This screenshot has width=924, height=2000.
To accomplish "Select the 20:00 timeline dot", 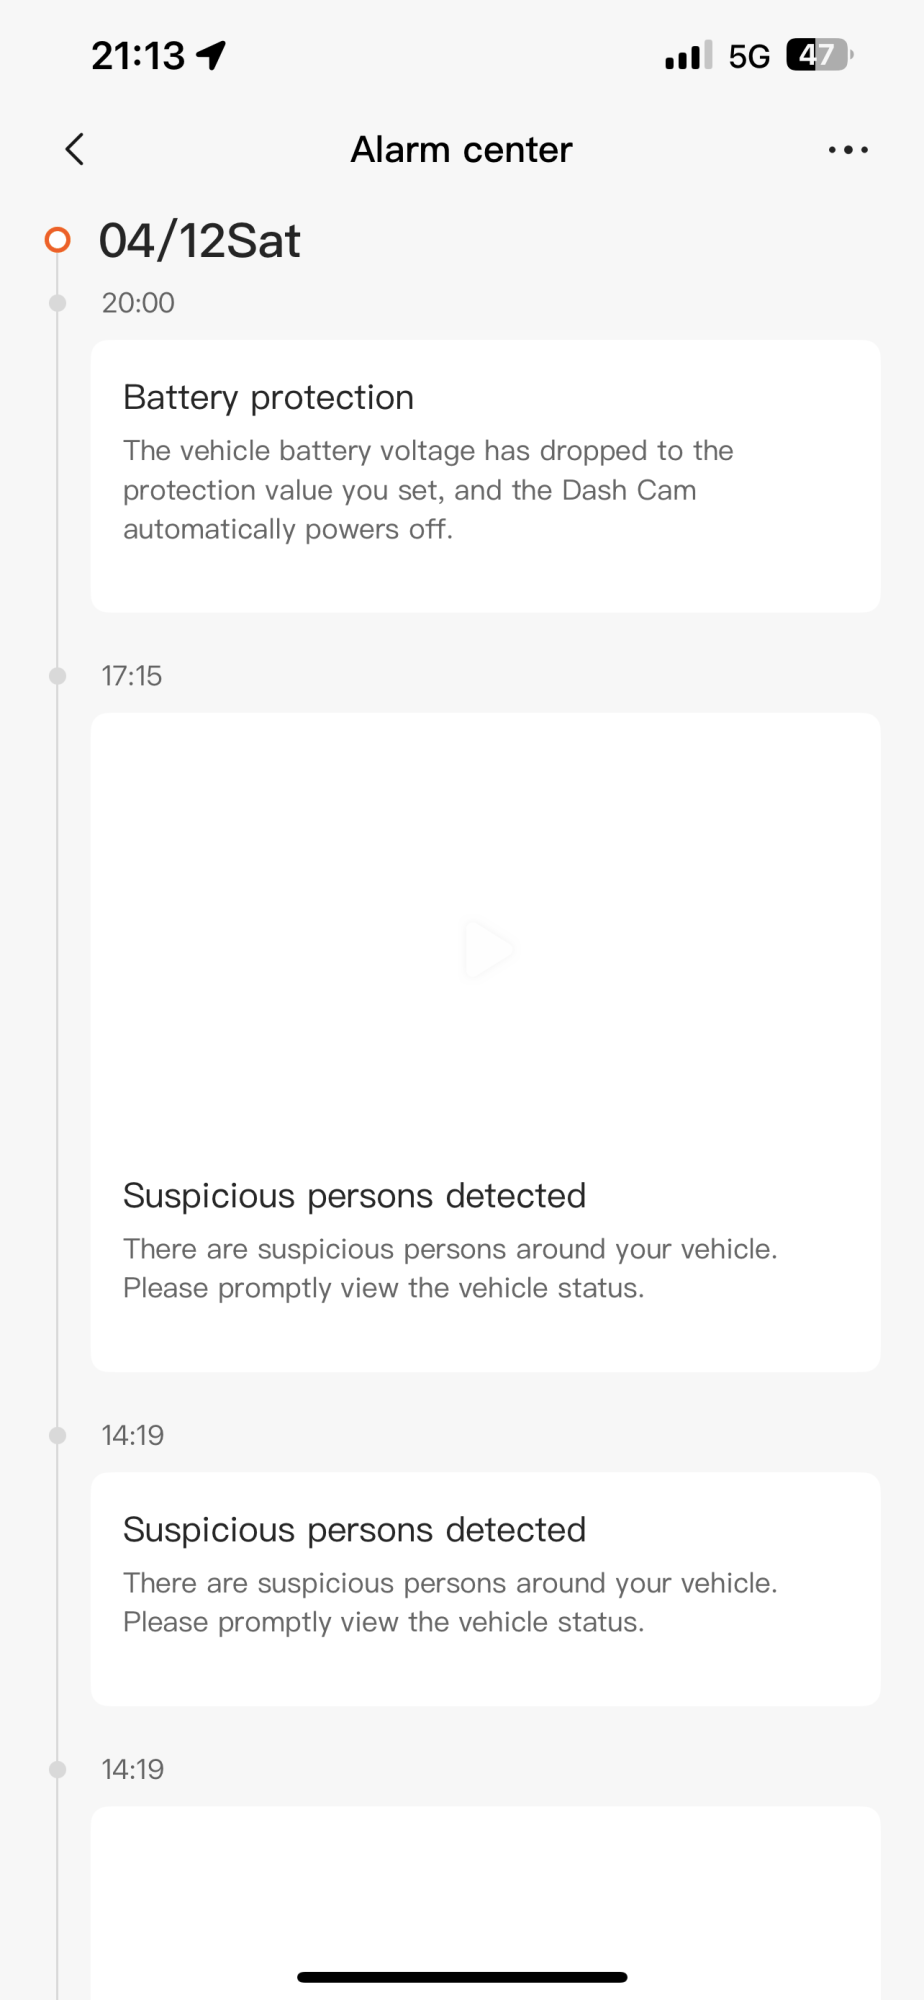I will [58, 303].
